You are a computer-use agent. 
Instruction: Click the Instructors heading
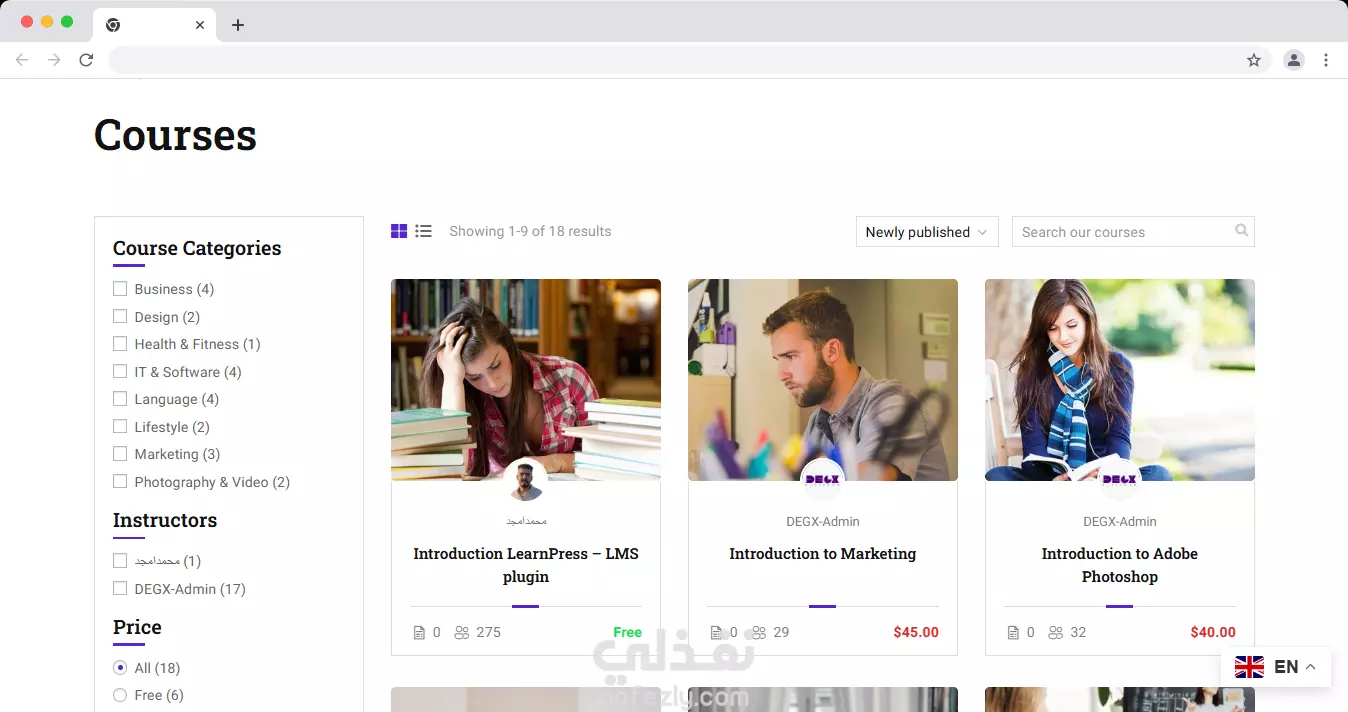165,520
